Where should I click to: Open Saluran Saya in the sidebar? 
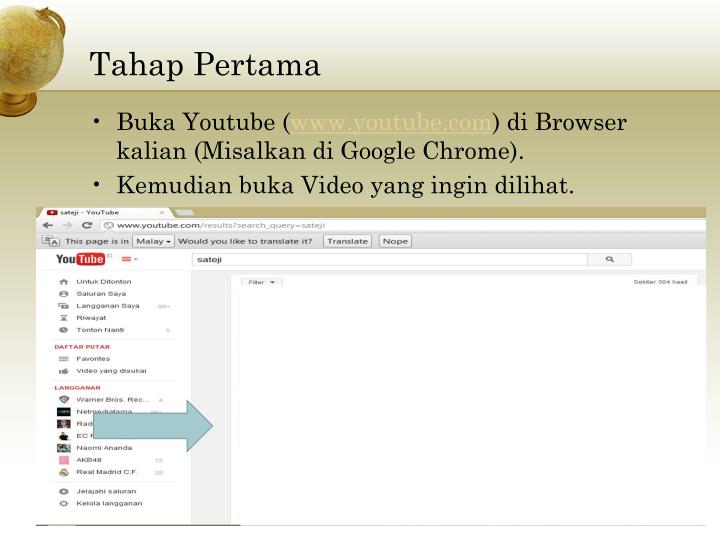click(x=101, y=294)
